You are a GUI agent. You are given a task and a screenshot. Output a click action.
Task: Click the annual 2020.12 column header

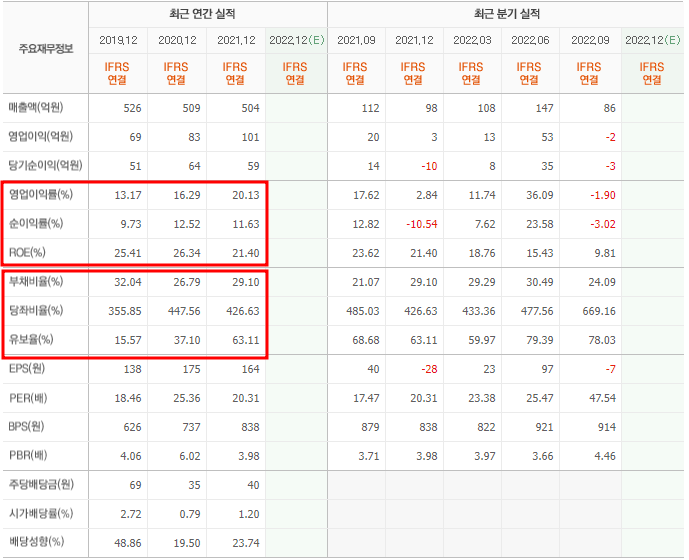coord(177,40)
